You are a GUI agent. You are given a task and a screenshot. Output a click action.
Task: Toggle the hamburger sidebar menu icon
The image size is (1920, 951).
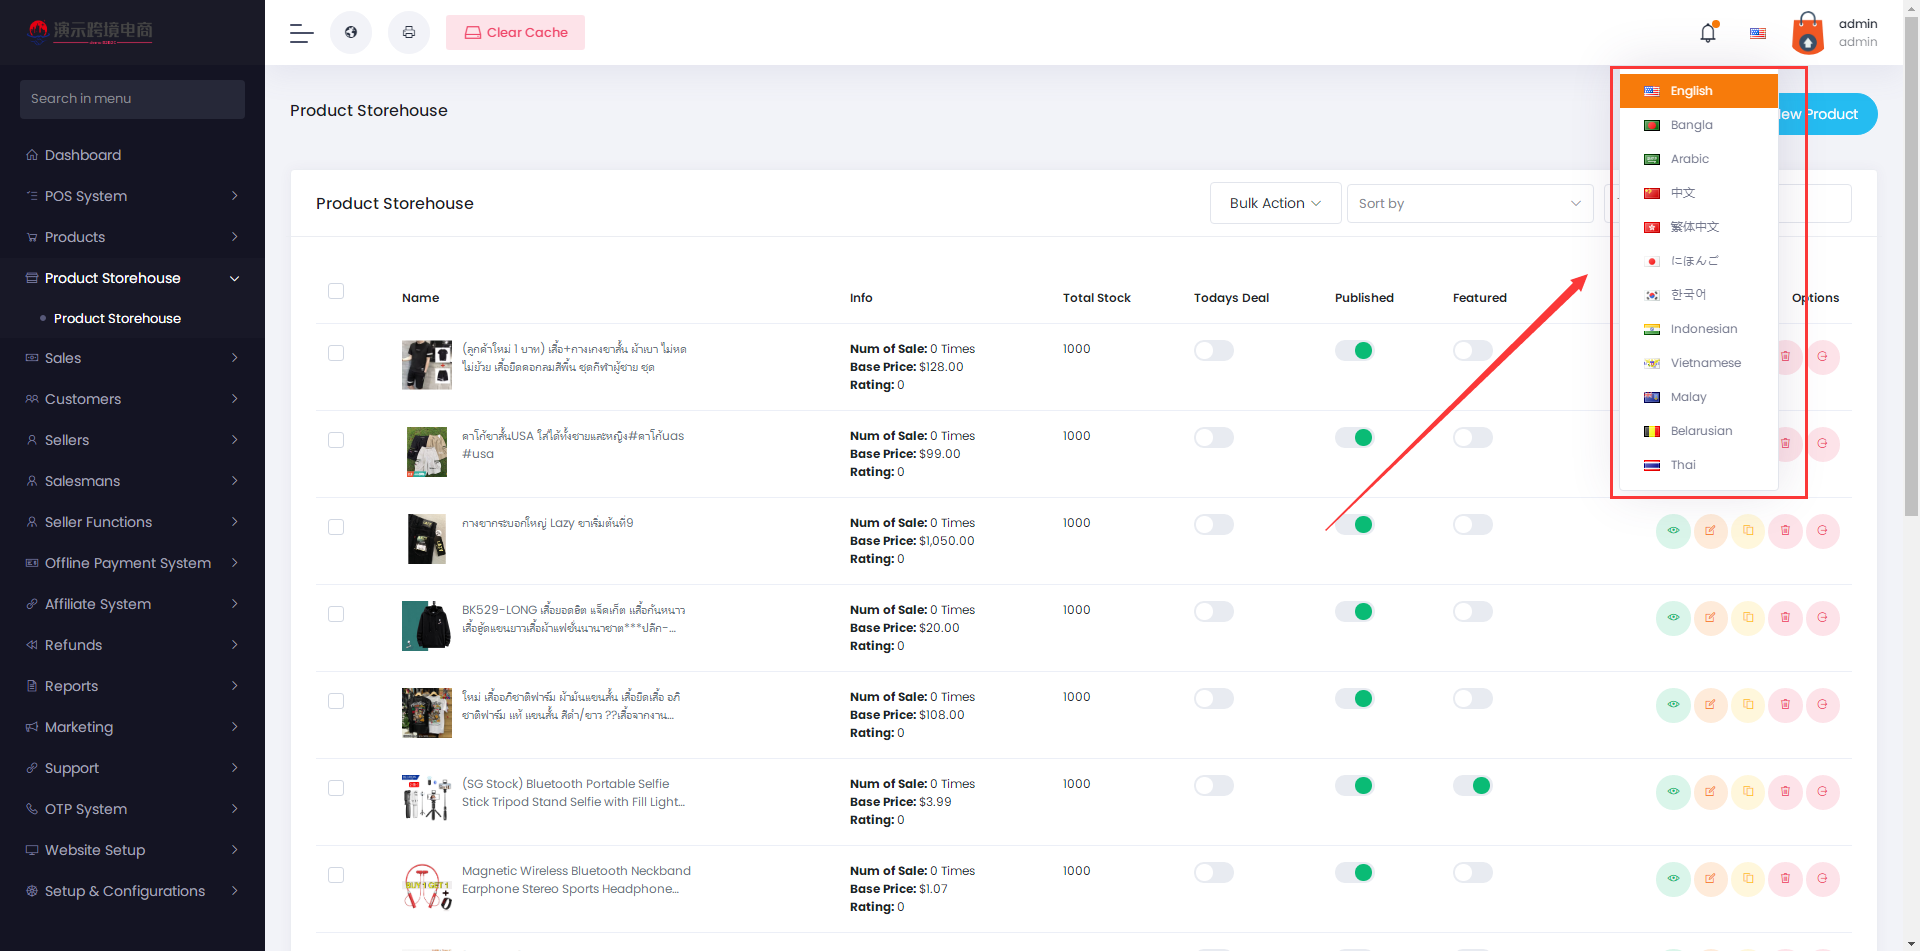click(x=301, y=33)
